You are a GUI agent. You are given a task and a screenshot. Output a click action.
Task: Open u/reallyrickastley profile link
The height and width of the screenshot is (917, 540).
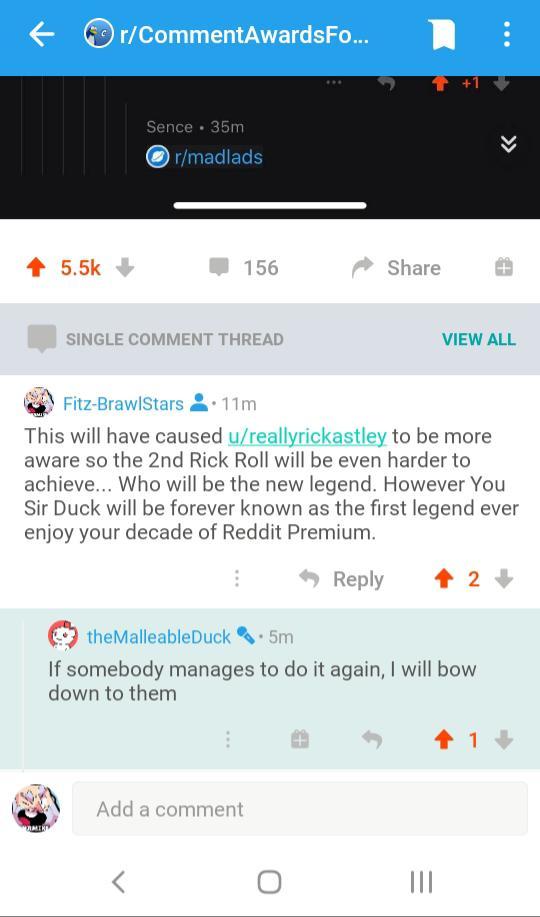[307, 436]
